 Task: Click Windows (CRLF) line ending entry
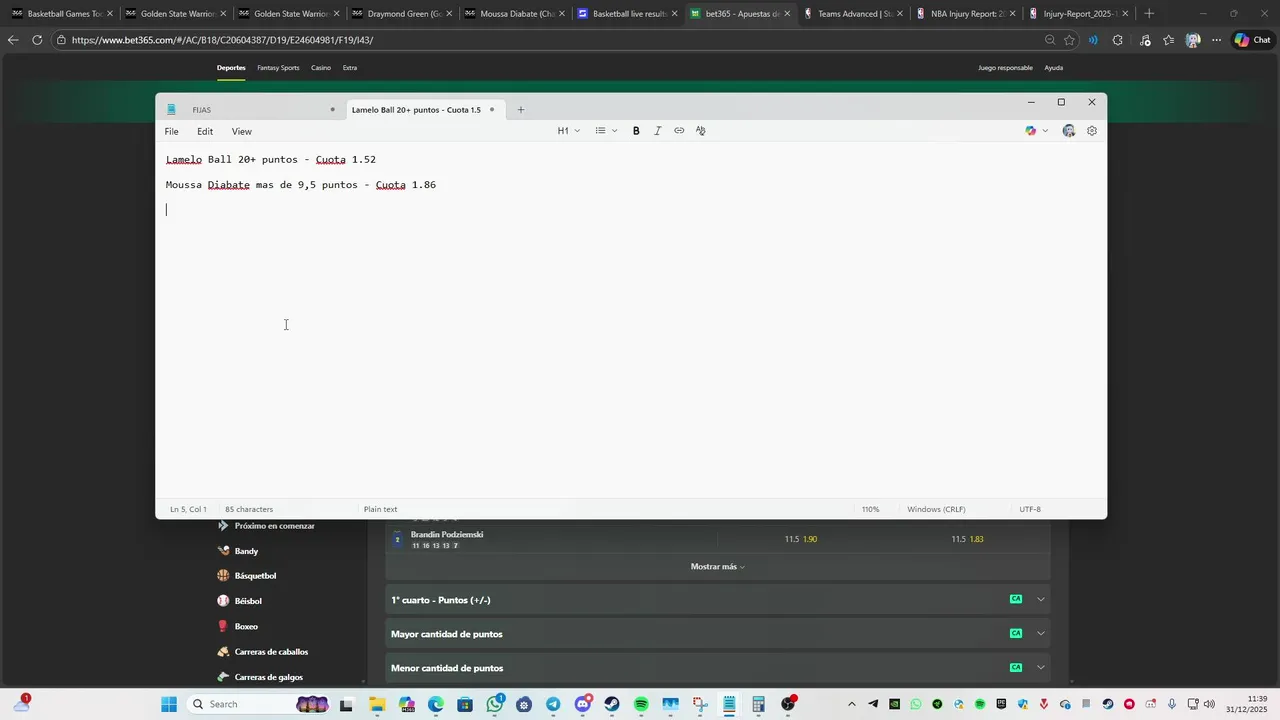[x=936, y=509]
